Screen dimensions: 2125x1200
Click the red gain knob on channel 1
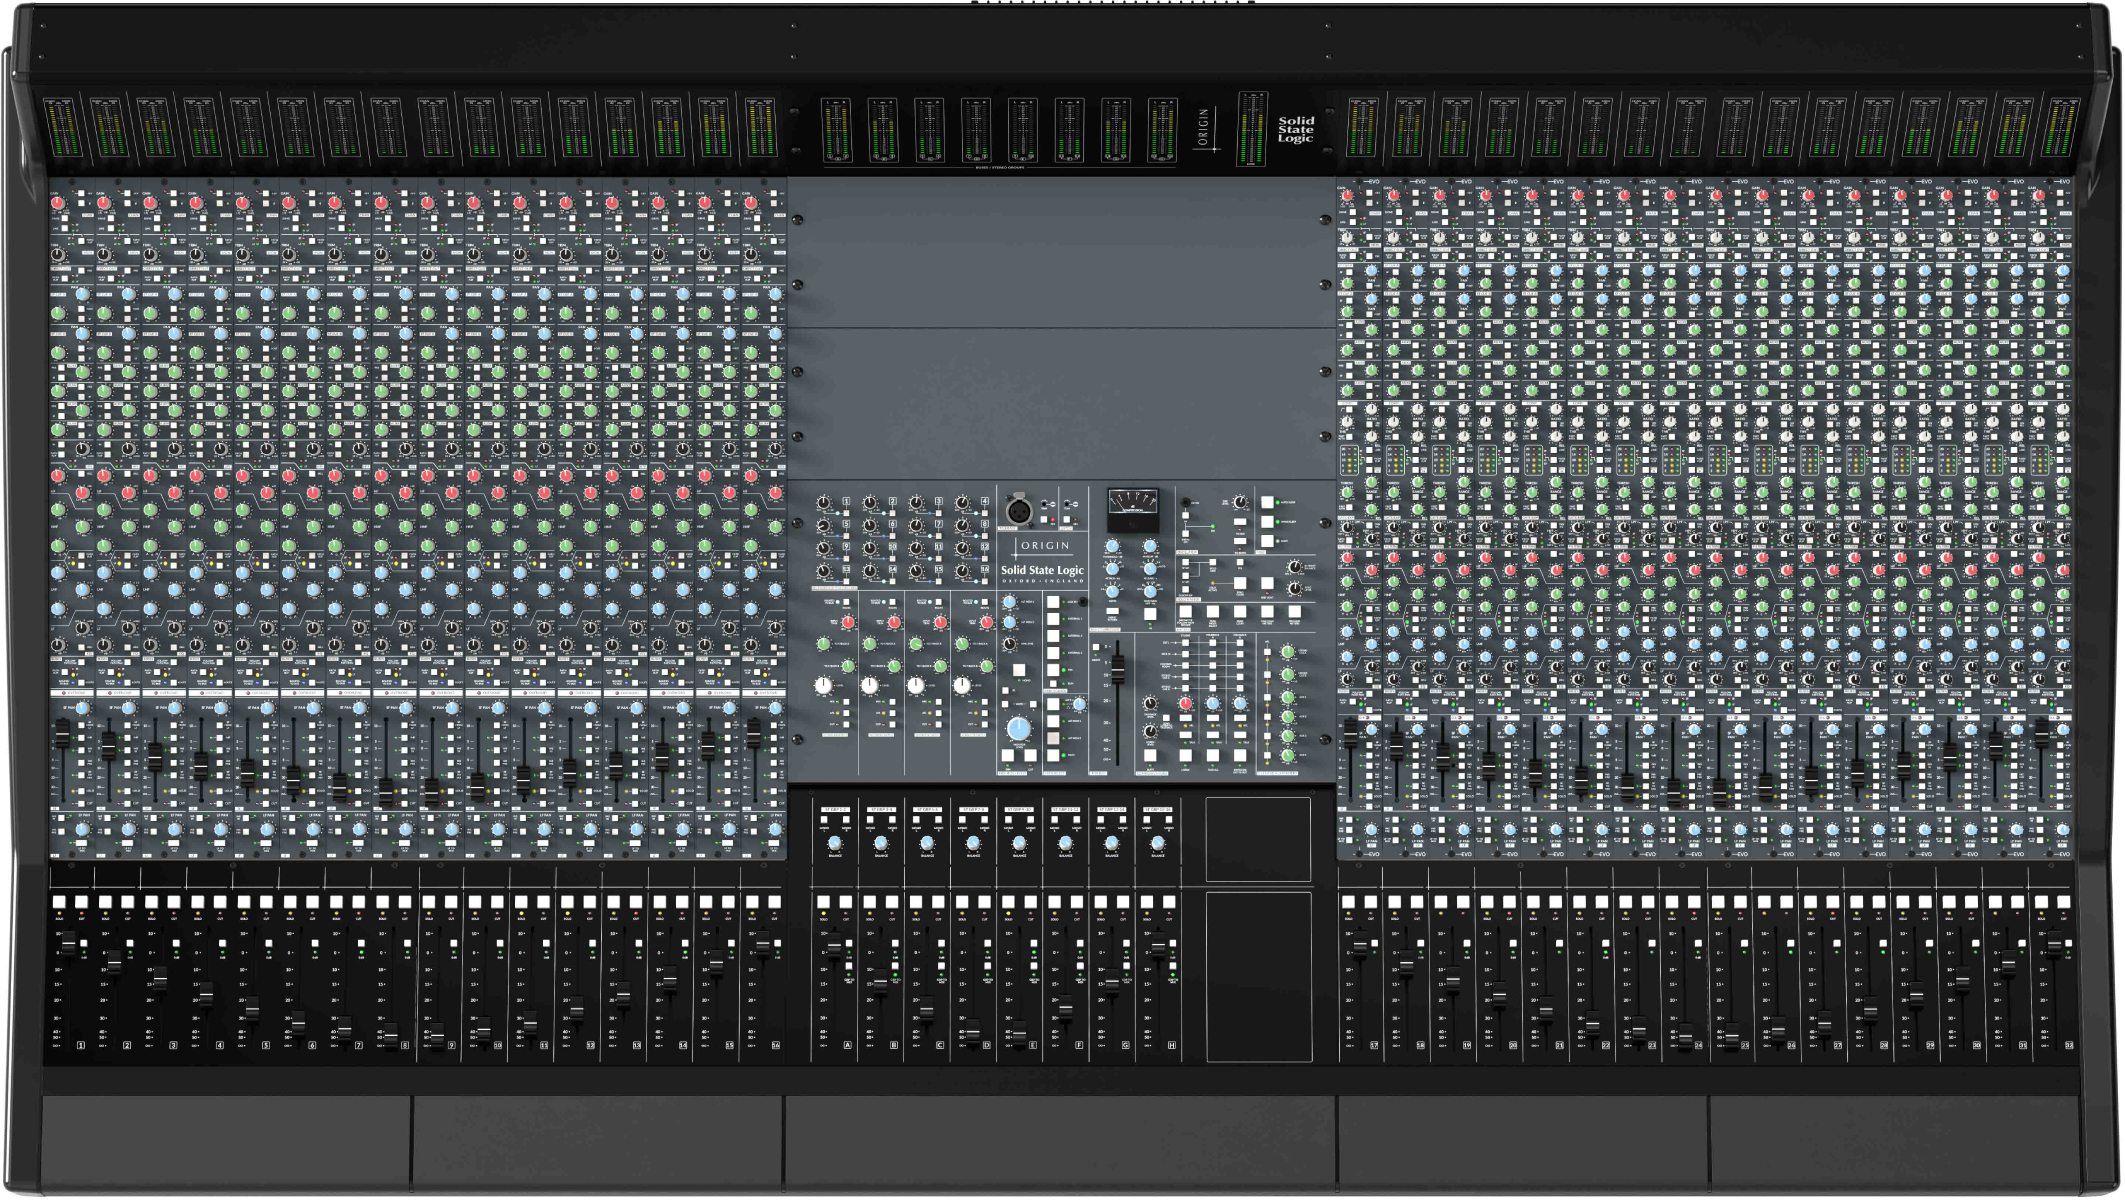57,203
